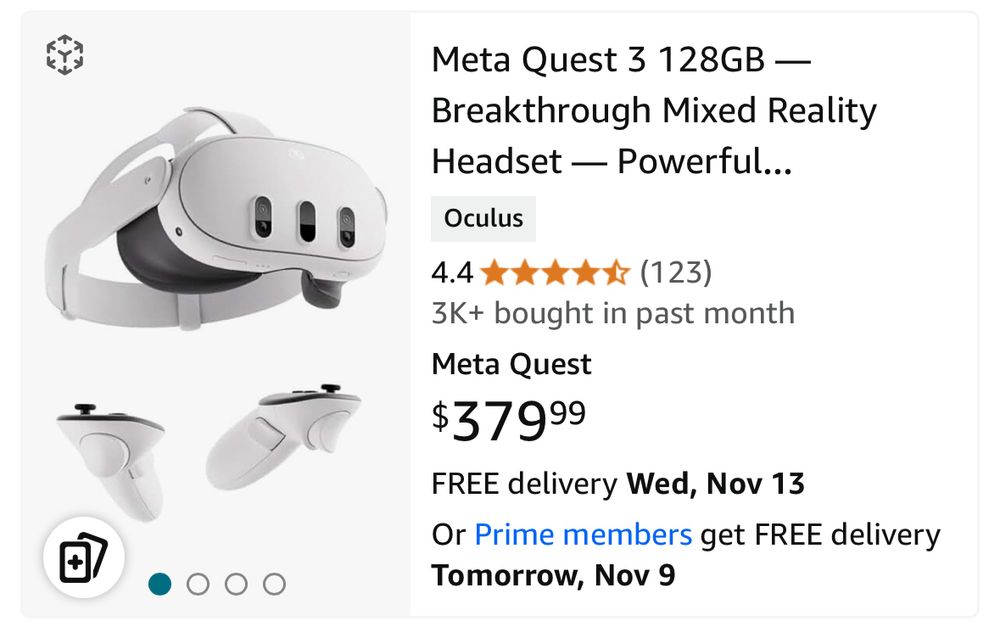This screenshot has height=628, width=1000.
Task: Click the right Touch controller image
Action: (283, 437)
